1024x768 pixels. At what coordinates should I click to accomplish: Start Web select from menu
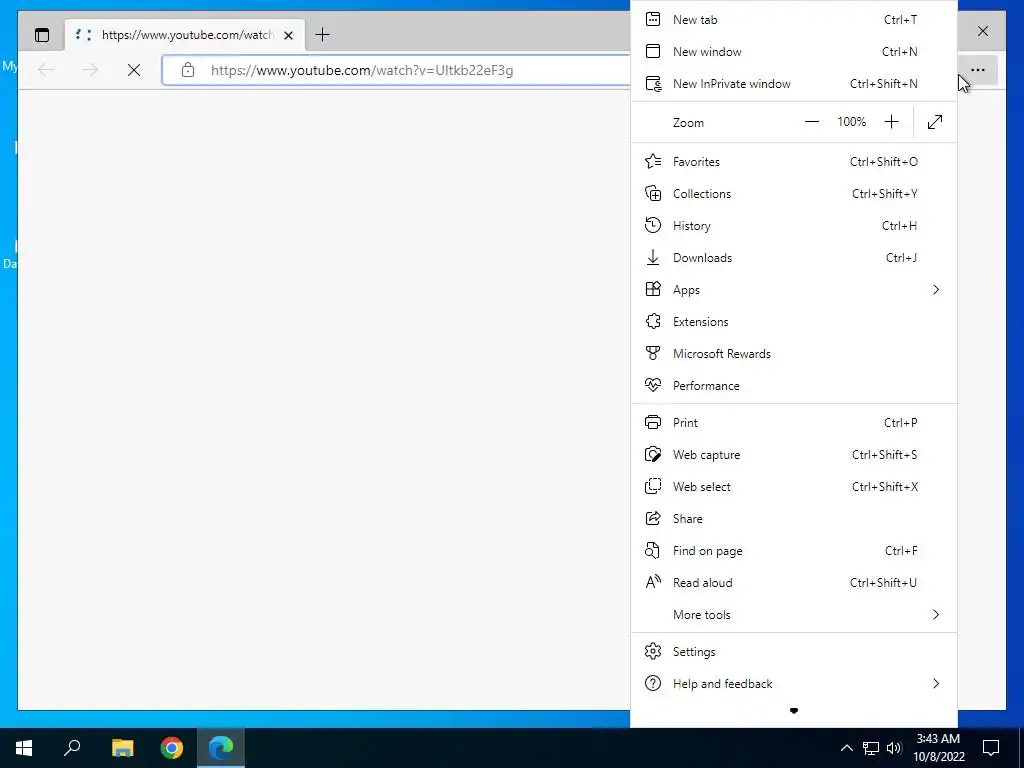(793, 487)
